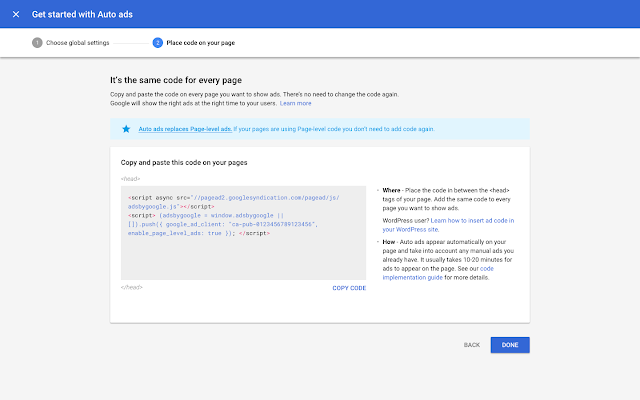Open code implementation guide link
640x400 pixels.
(x=438, y=273)
